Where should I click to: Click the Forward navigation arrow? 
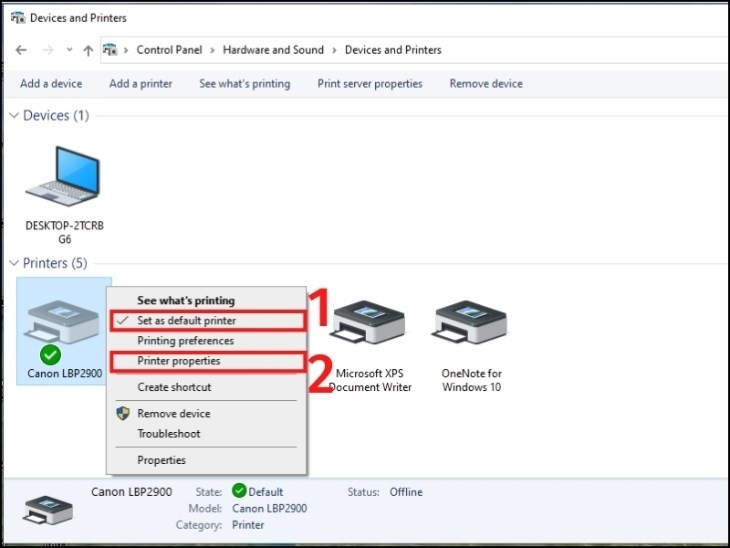[x=47, y=50]
